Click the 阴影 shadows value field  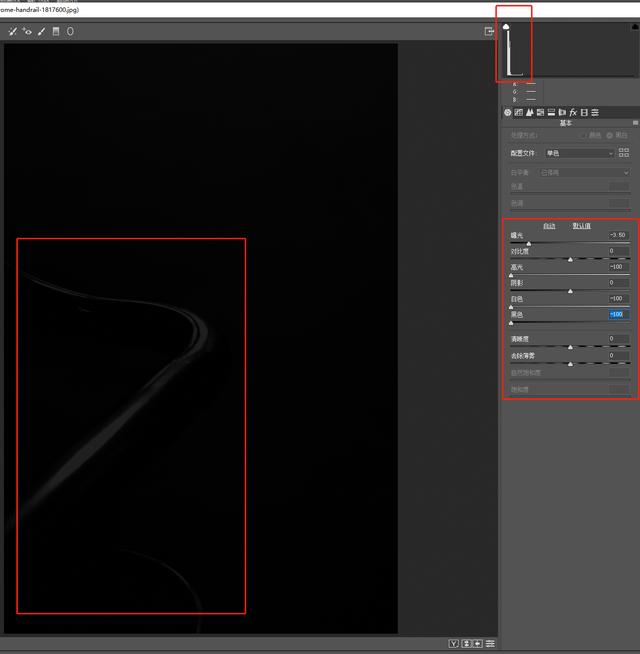[619, 283]
